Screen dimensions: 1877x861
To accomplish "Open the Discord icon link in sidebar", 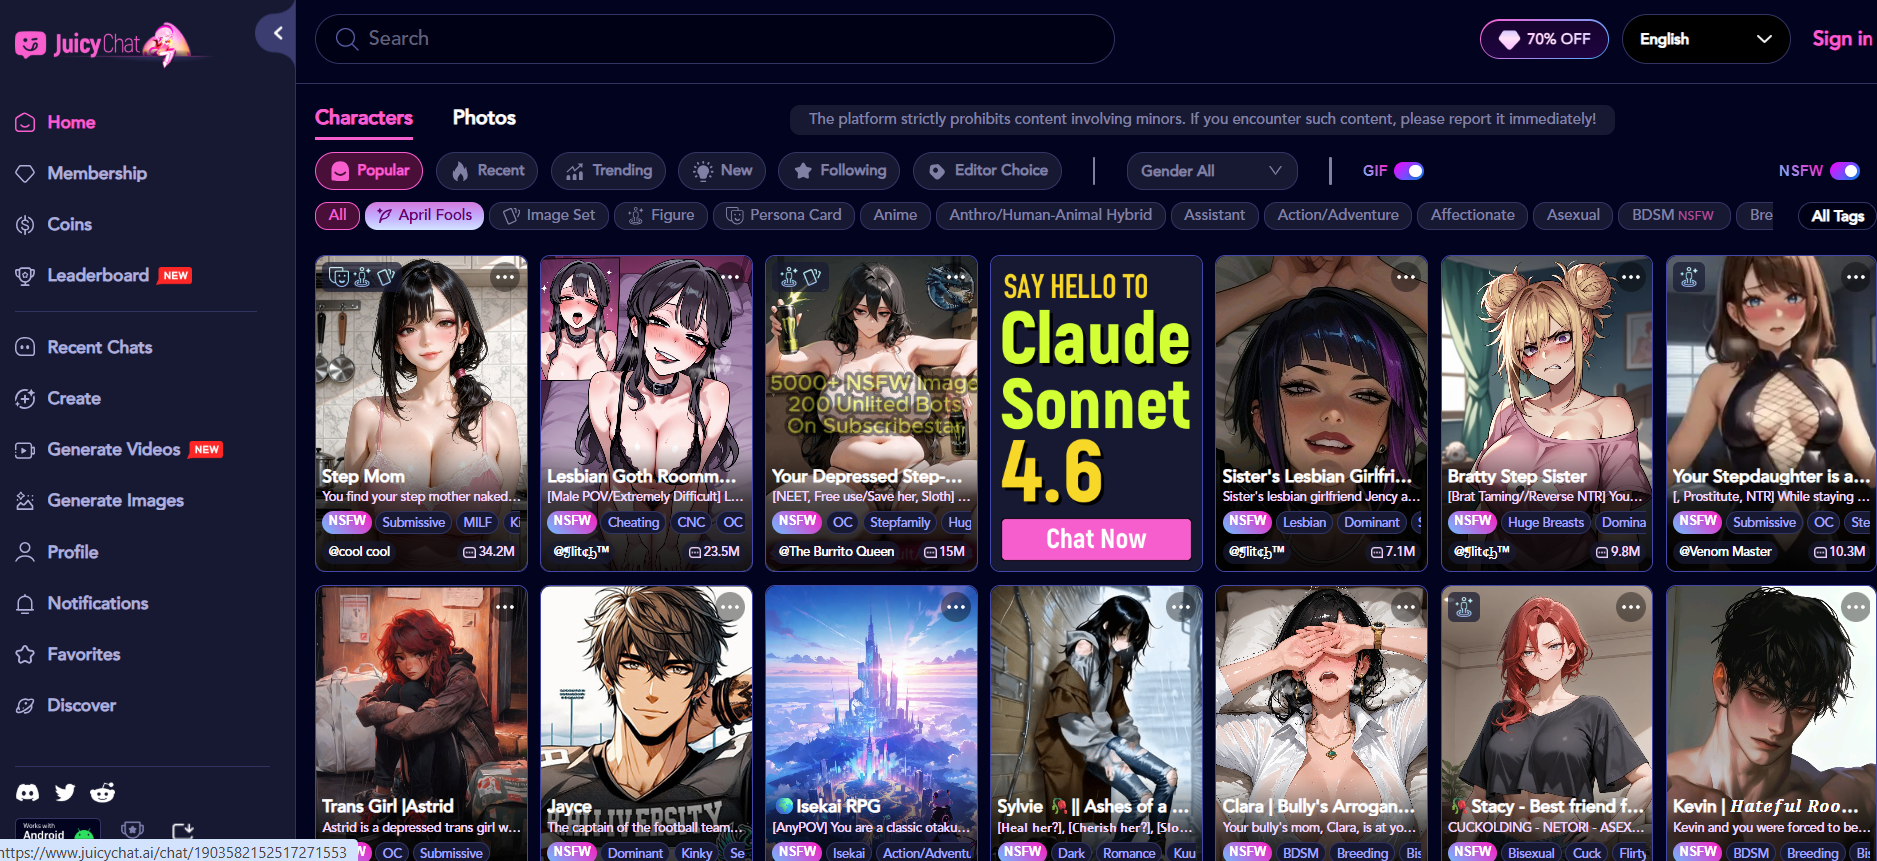I will (27, 793).
